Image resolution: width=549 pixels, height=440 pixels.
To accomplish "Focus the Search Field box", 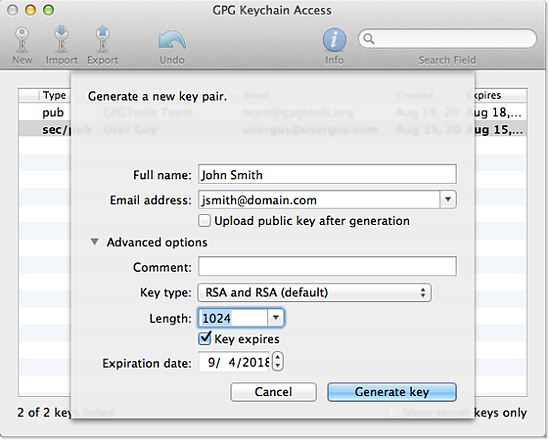I will coord(447,39).
